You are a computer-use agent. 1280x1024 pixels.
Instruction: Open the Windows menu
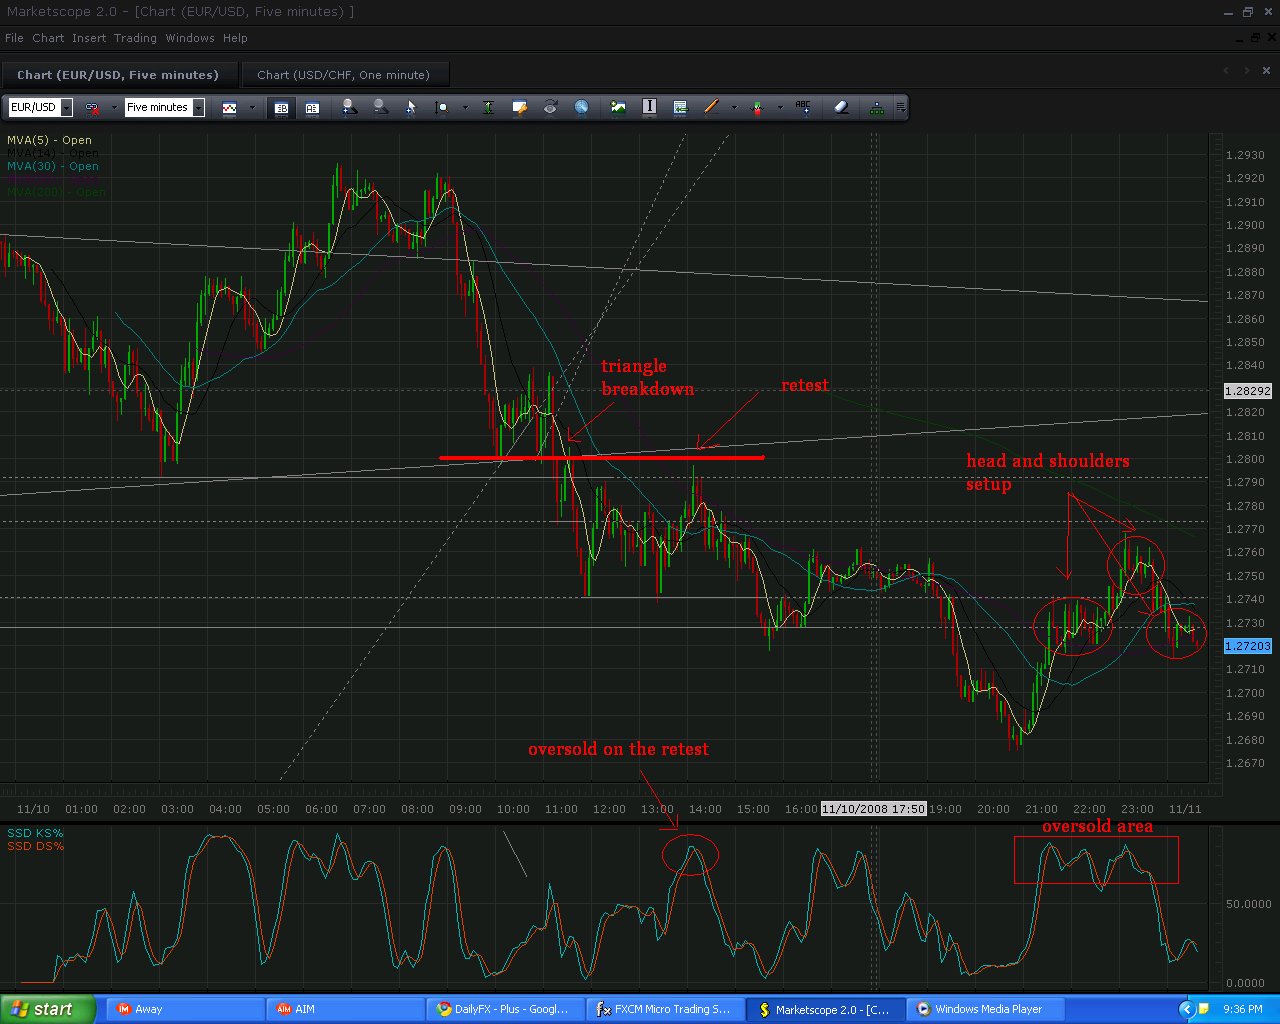(190, 38)
